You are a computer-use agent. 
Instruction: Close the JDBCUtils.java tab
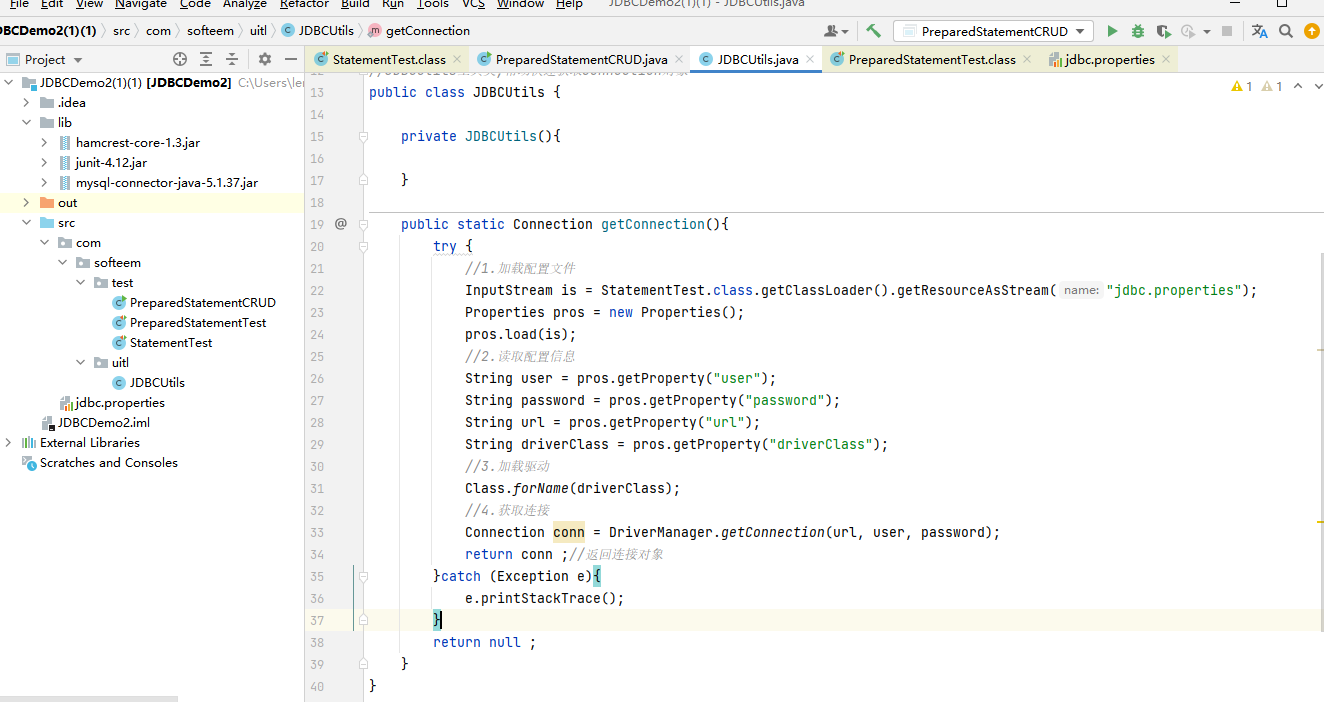809,60
